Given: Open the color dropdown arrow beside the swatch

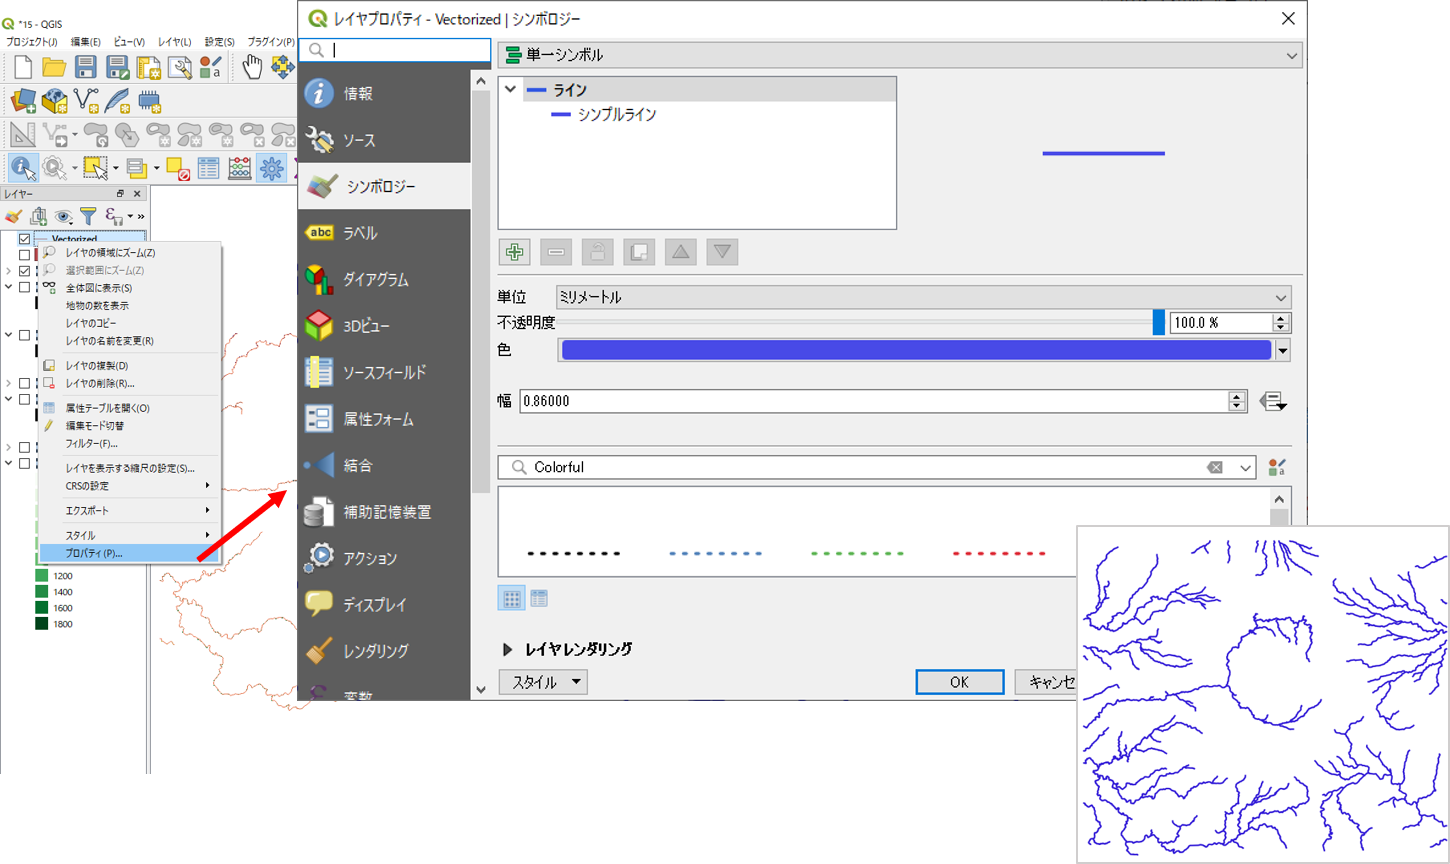Looking at the screenshot, I should click(1283, 351).
